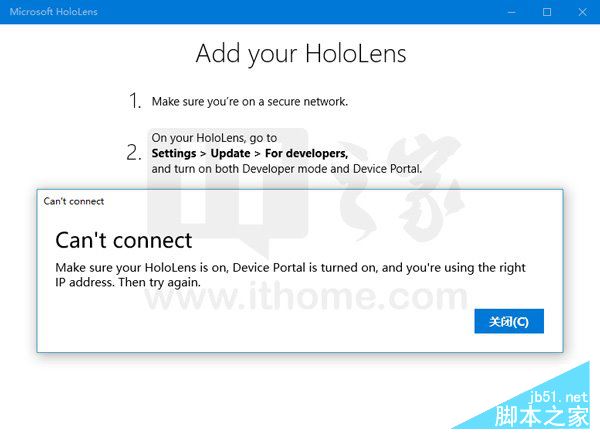Screen dimensions: 600x439
Task: Click the bold 'Settings > Update > For developers' text
Action: click(x=250, y=154)
